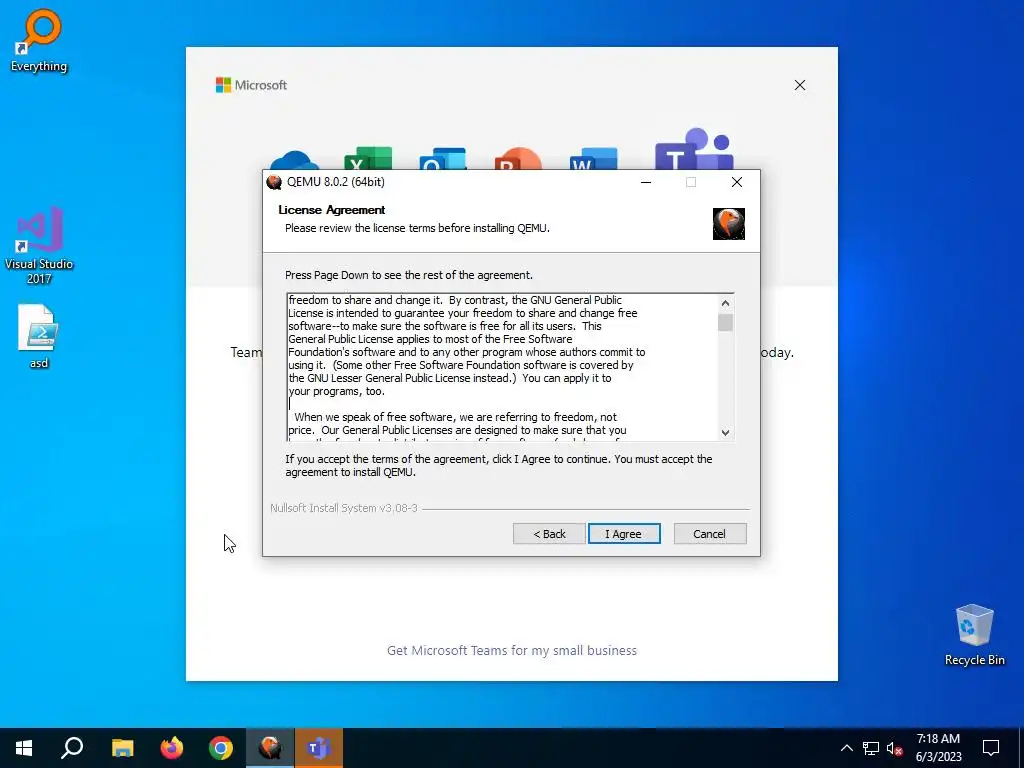Screen dimensions: 1024x768
Task: Open taskbar search
Action: coord(72,748)
